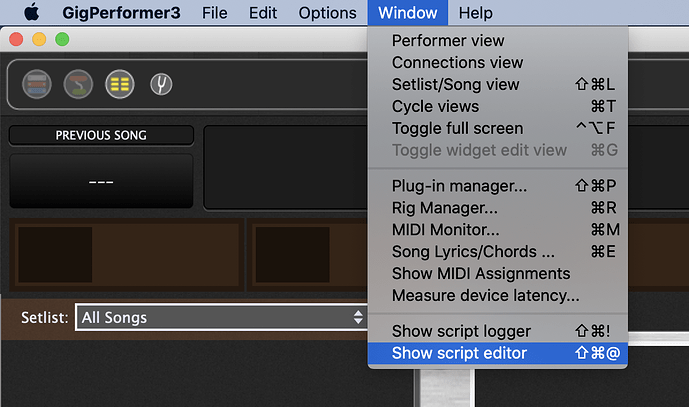This screenshot has width=689, height=407.
Task: Click the first dark song part tile
Action: pos(55,254)
